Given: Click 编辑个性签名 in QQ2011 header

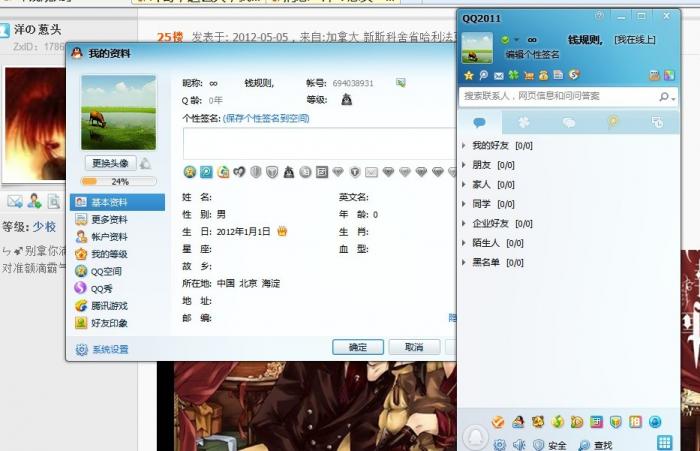Looking at the screenshot, I should tap(532, 55).
